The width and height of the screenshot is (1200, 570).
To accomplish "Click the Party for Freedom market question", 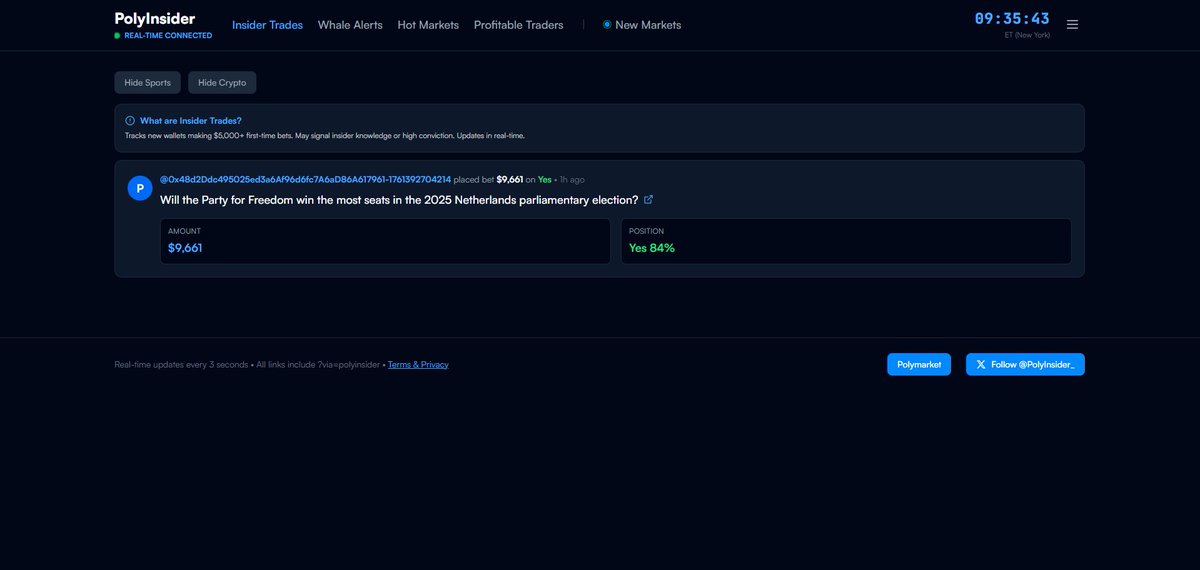I will 399,200.
